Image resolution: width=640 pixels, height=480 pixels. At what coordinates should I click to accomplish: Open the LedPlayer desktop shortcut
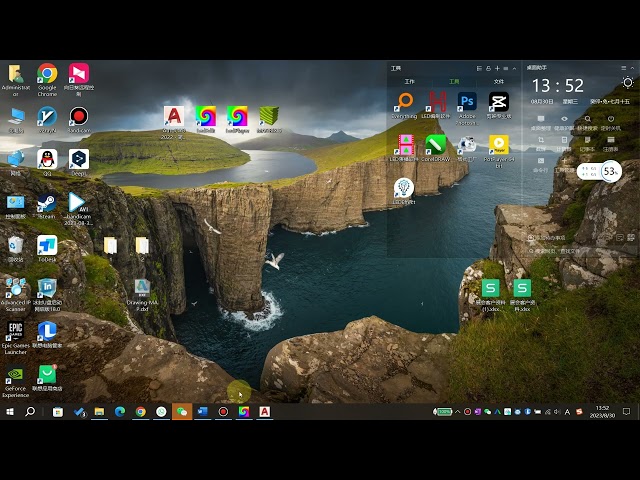(x=237, y=116)
